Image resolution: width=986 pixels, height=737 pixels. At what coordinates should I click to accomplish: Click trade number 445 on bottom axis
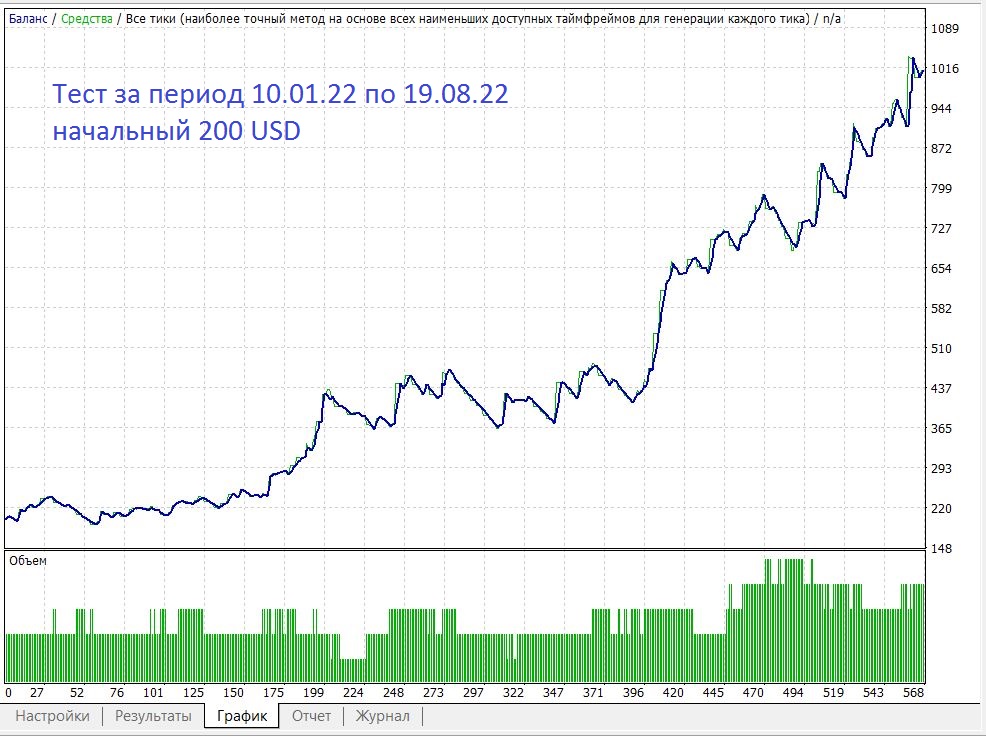click(x=713, y=692)
